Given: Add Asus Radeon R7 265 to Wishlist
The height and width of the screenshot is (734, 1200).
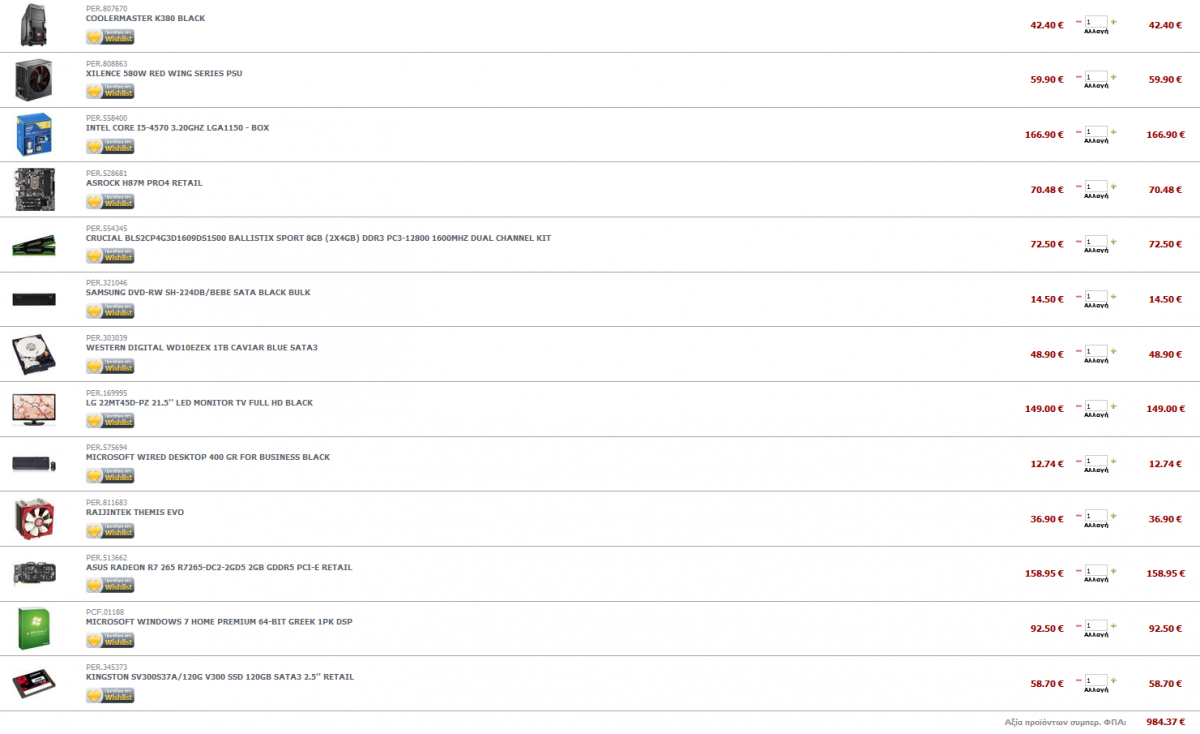Looking at the screenshot, I should (110, 586).
